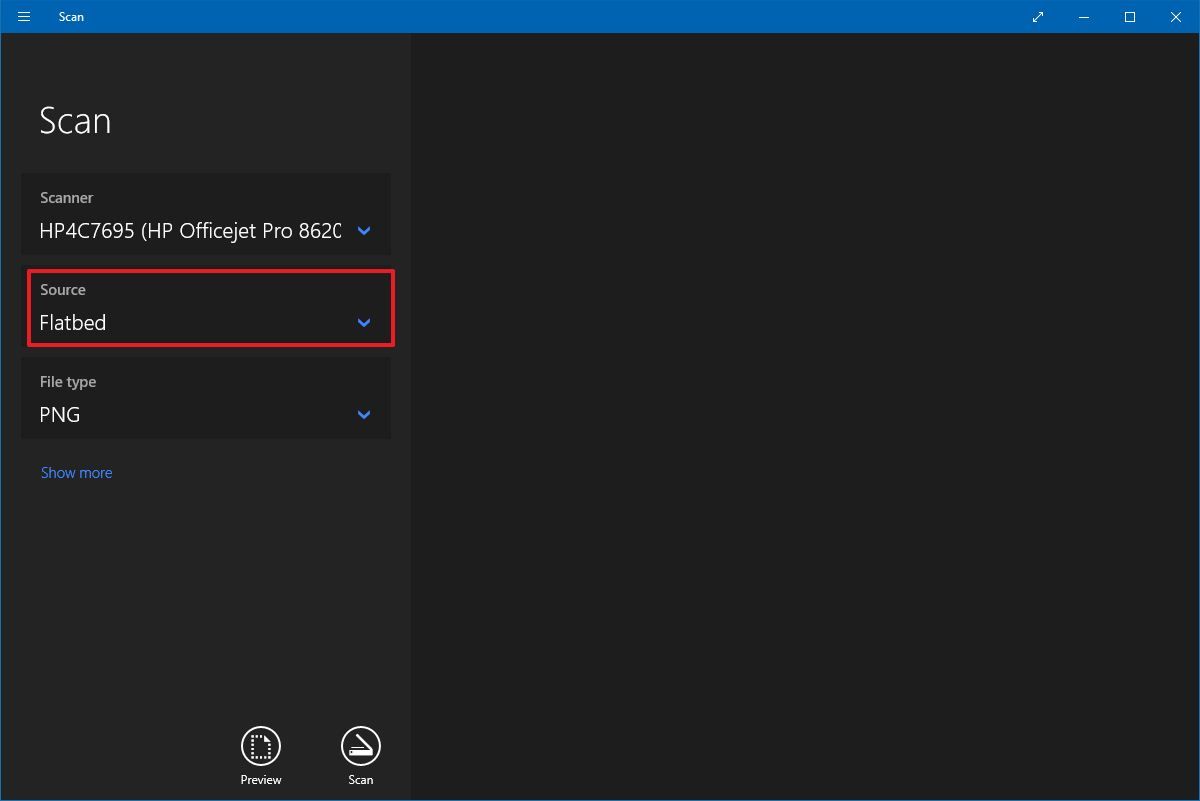The height and width of the screenshot is (801, 1200).
Task: Click the diagonal full-screen arrow icon
Action: pyautogui.click(x=1037, y=16)
